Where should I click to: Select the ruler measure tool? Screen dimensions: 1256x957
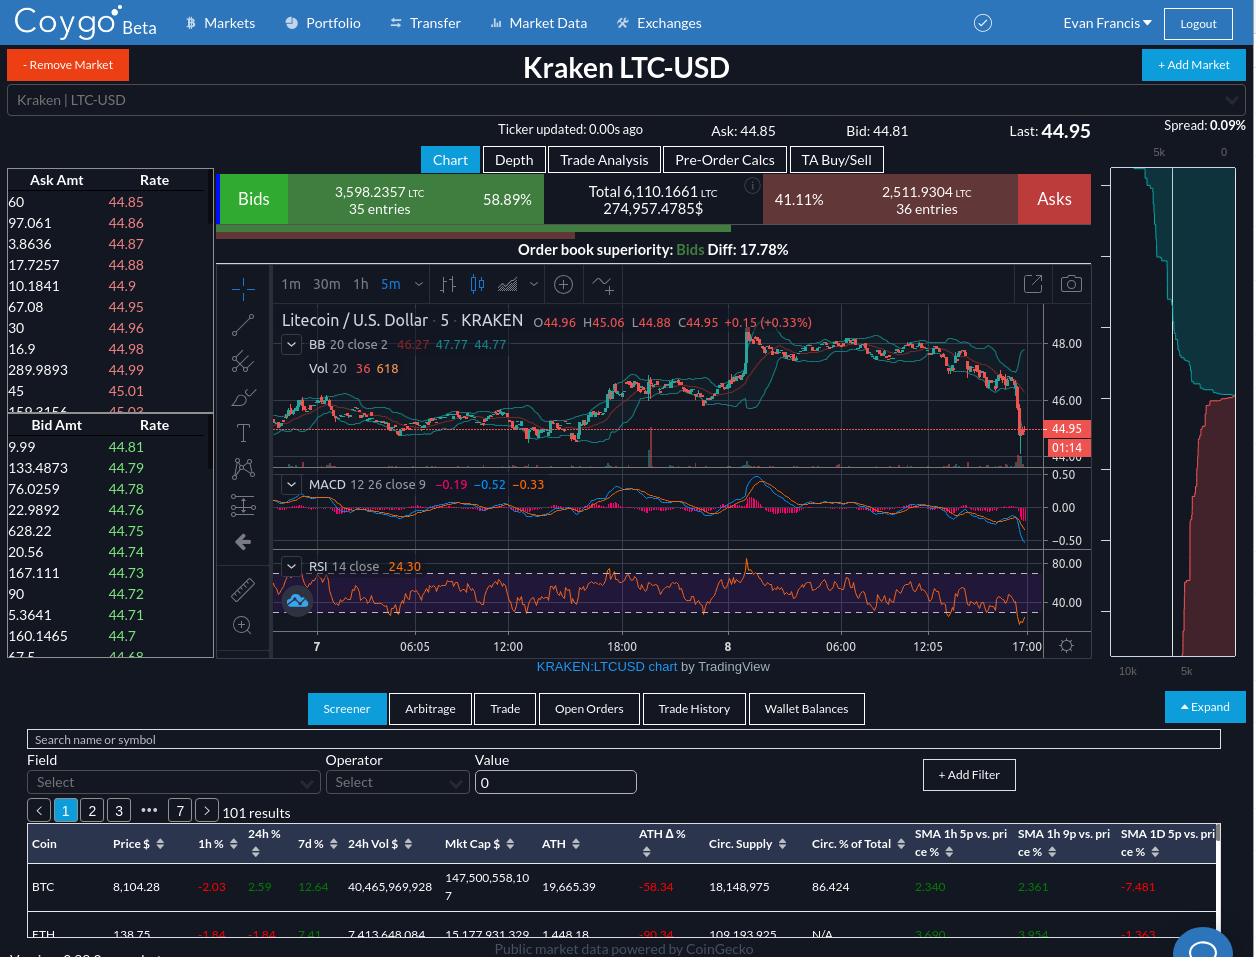coord(243,589)
